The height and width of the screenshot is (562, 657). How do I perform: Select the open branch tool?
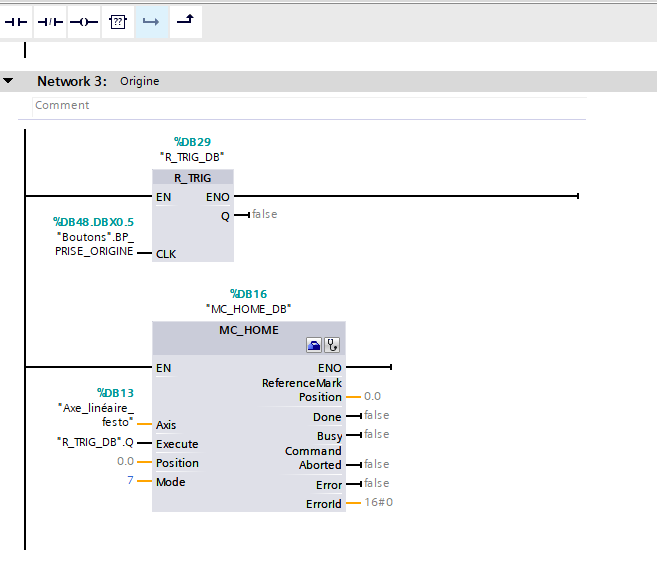(152, 22)
